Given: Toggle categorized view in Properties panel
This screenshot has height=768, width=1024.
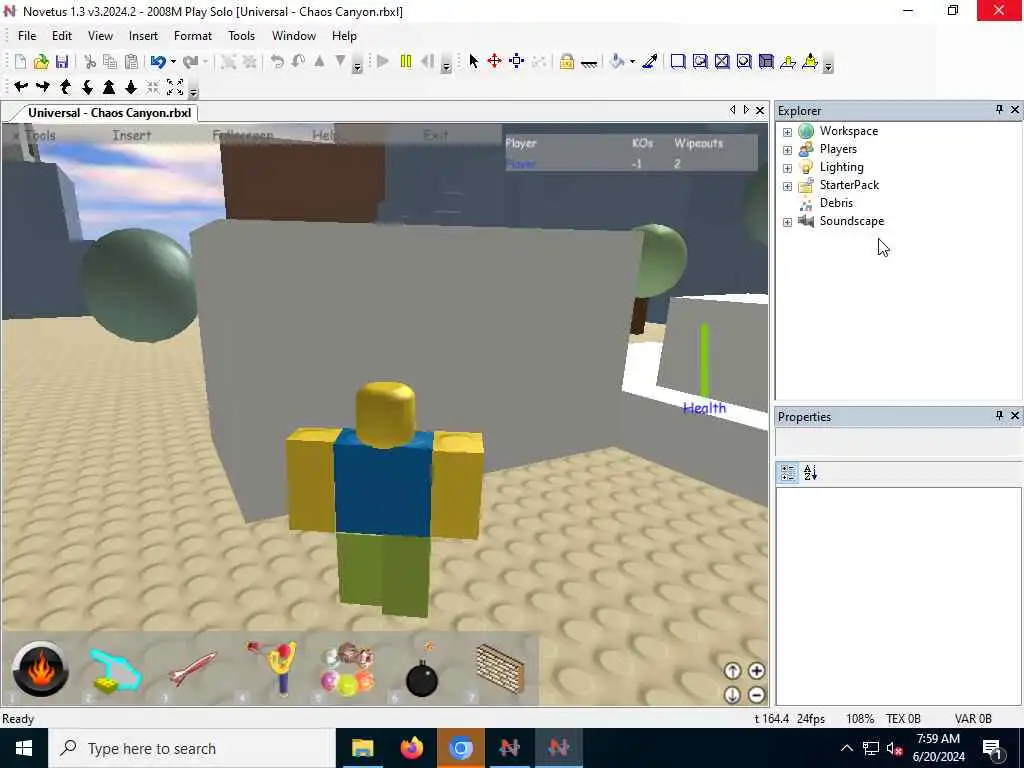Looking at the screenshot, I should pos(788,473).
